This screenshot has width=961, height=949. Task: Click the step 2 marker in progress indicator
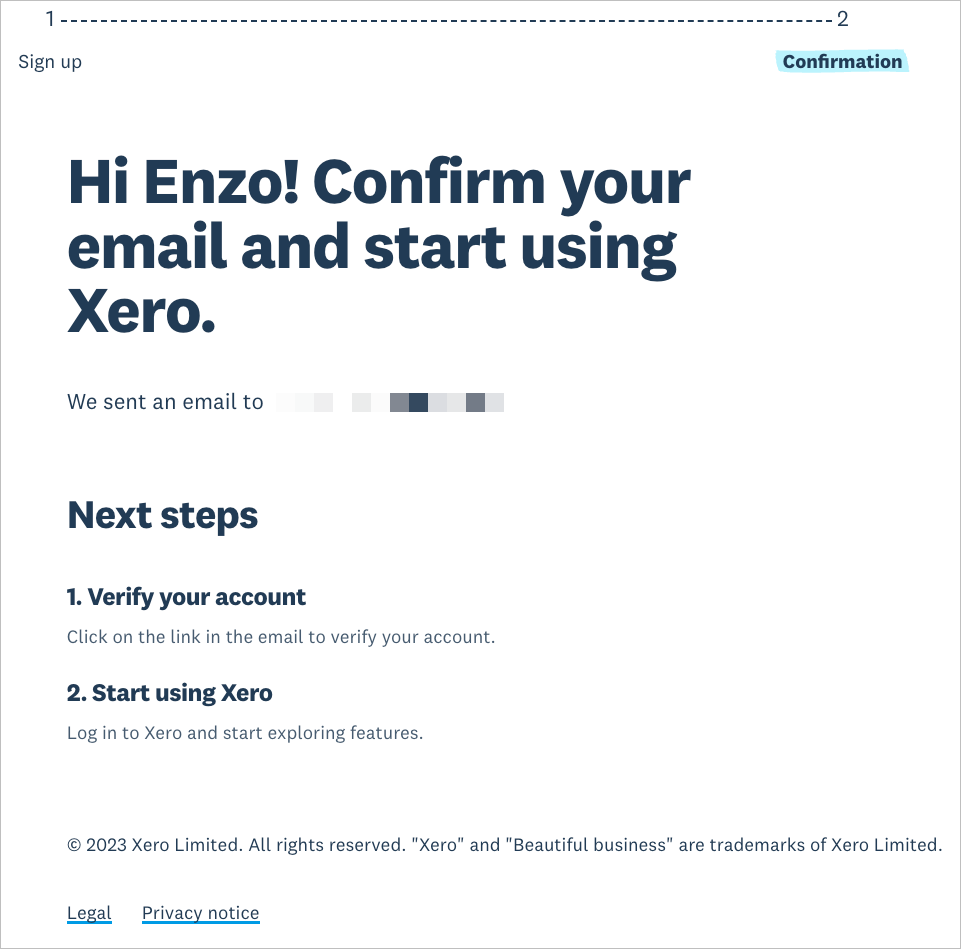[843, 18]
